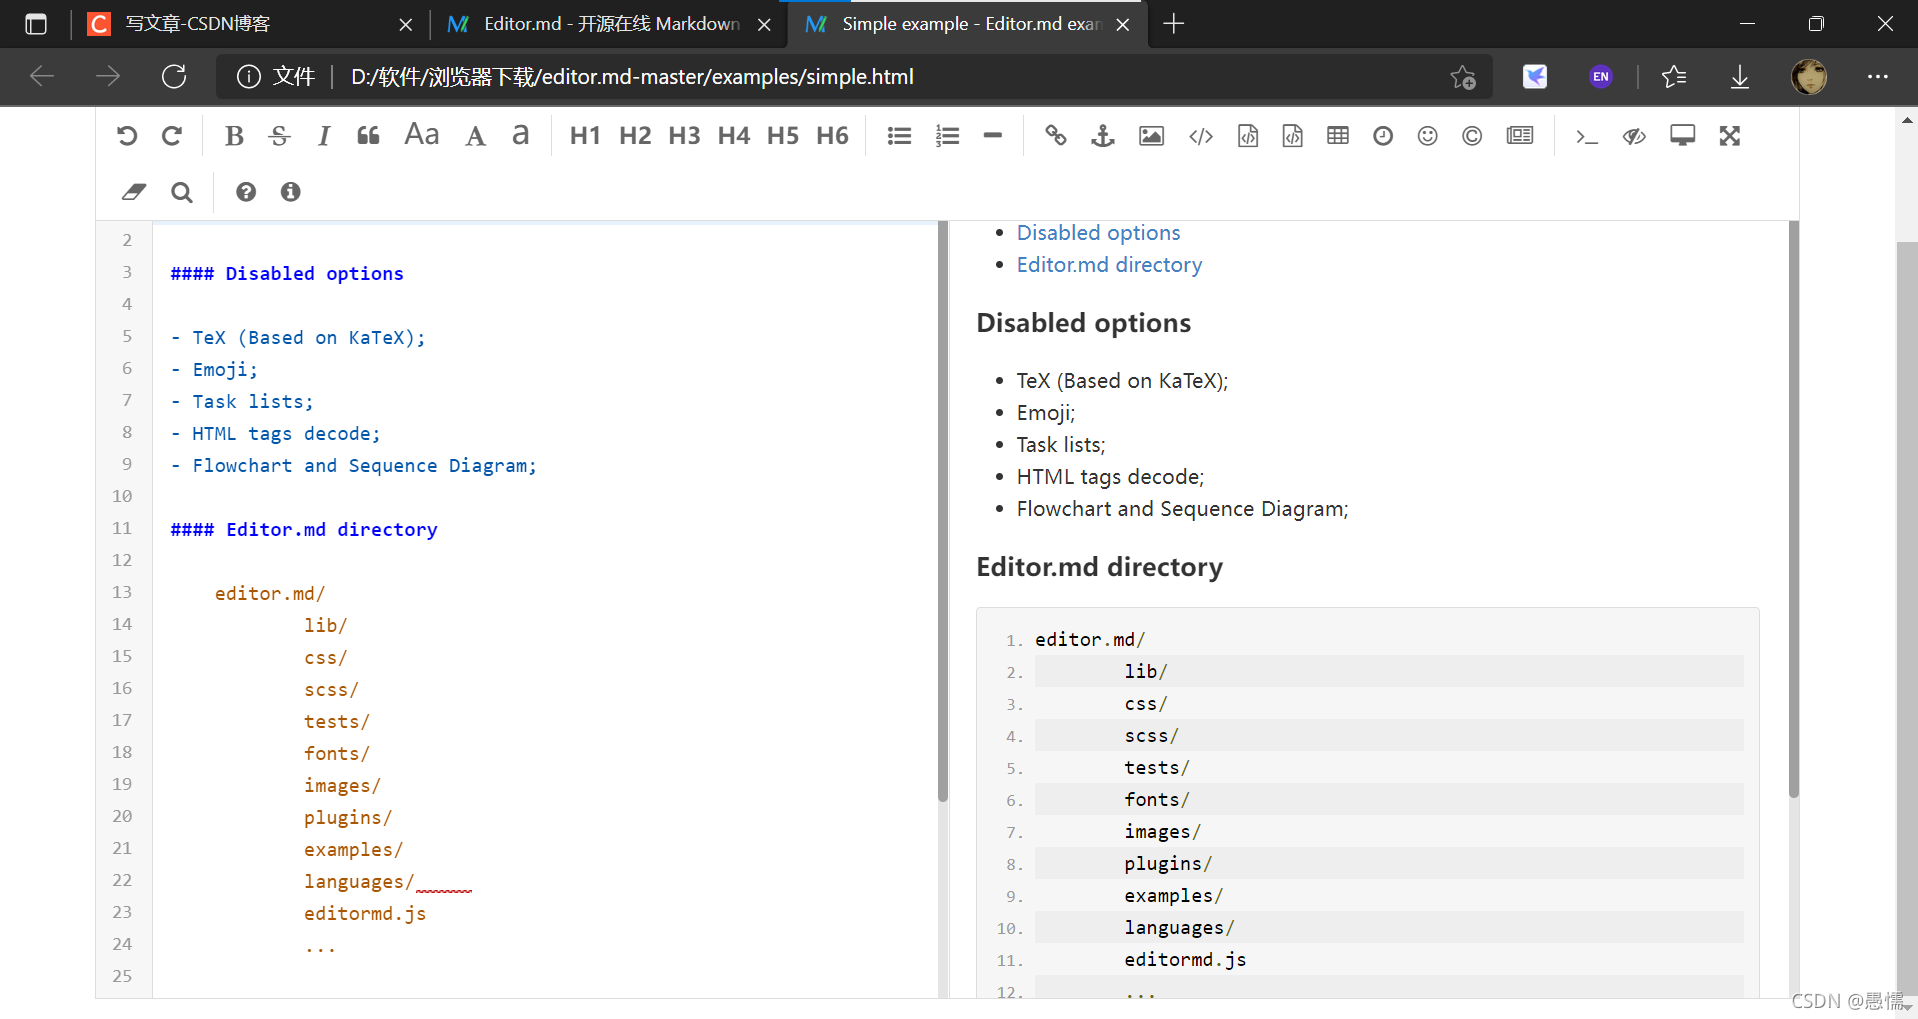Switch to the 写文章-CSDN博客 tab
The height and width of the screenshot is (1019, 1918).
point(250,24)
